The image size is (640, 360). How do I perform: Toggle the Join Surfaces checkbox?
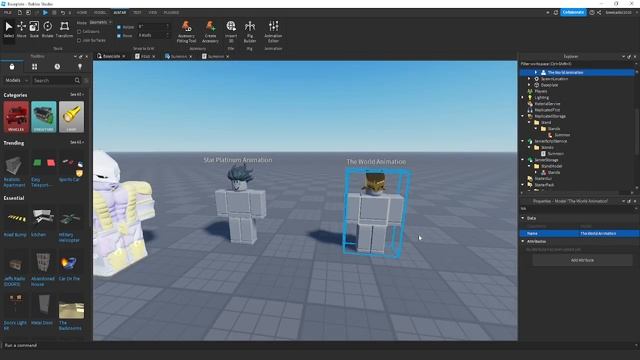coord(79,40)
